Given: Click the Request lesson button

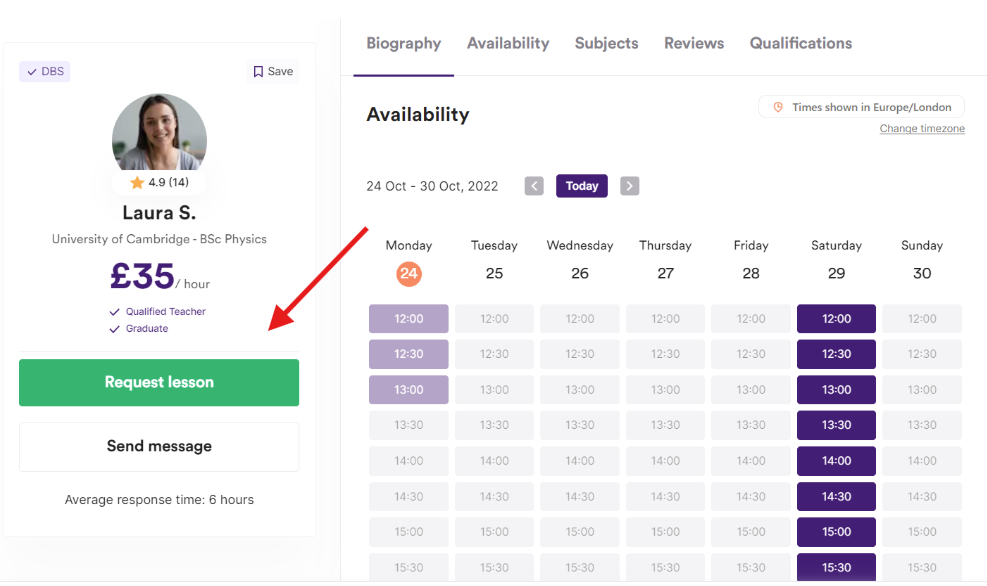Looking at the screenshot, I should click(159, 383).
